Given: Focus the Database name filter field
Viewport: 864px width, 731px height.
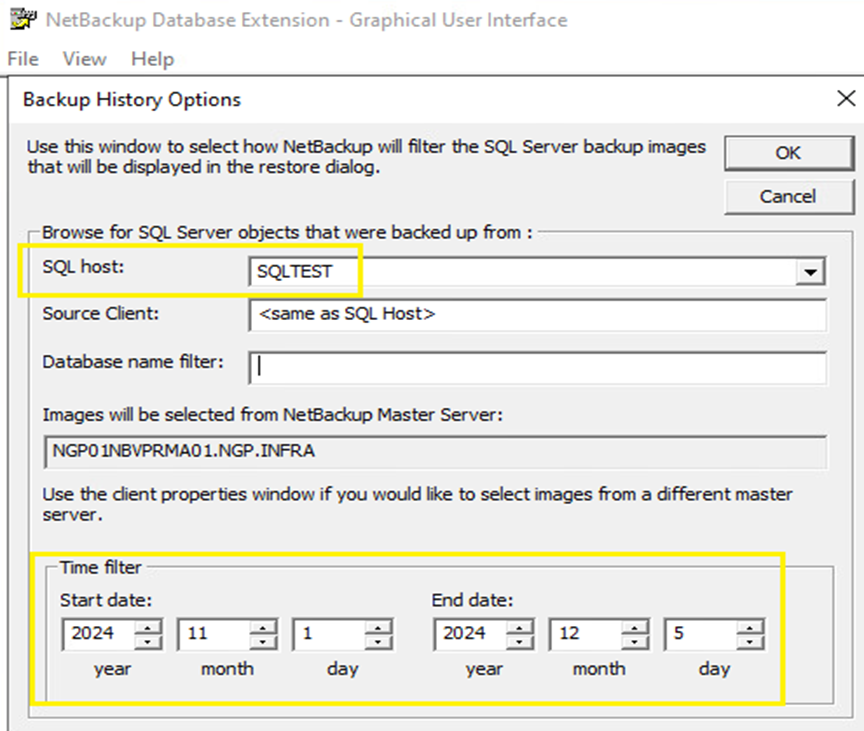Looking at the screenshot, I should tap(537, 367).
